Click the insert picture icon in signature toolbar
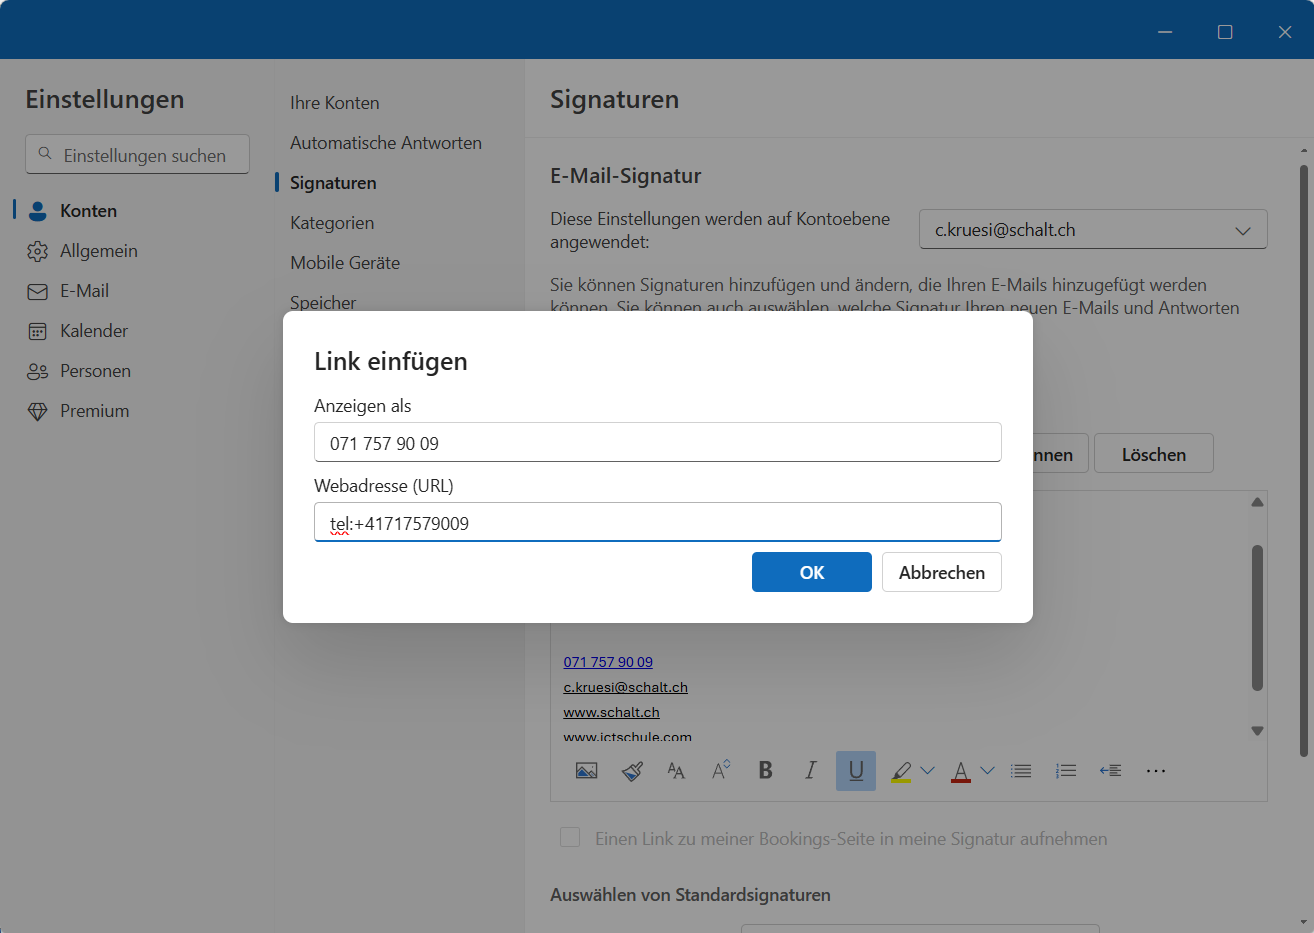The image size is (1314, 933). click(586, 771)
